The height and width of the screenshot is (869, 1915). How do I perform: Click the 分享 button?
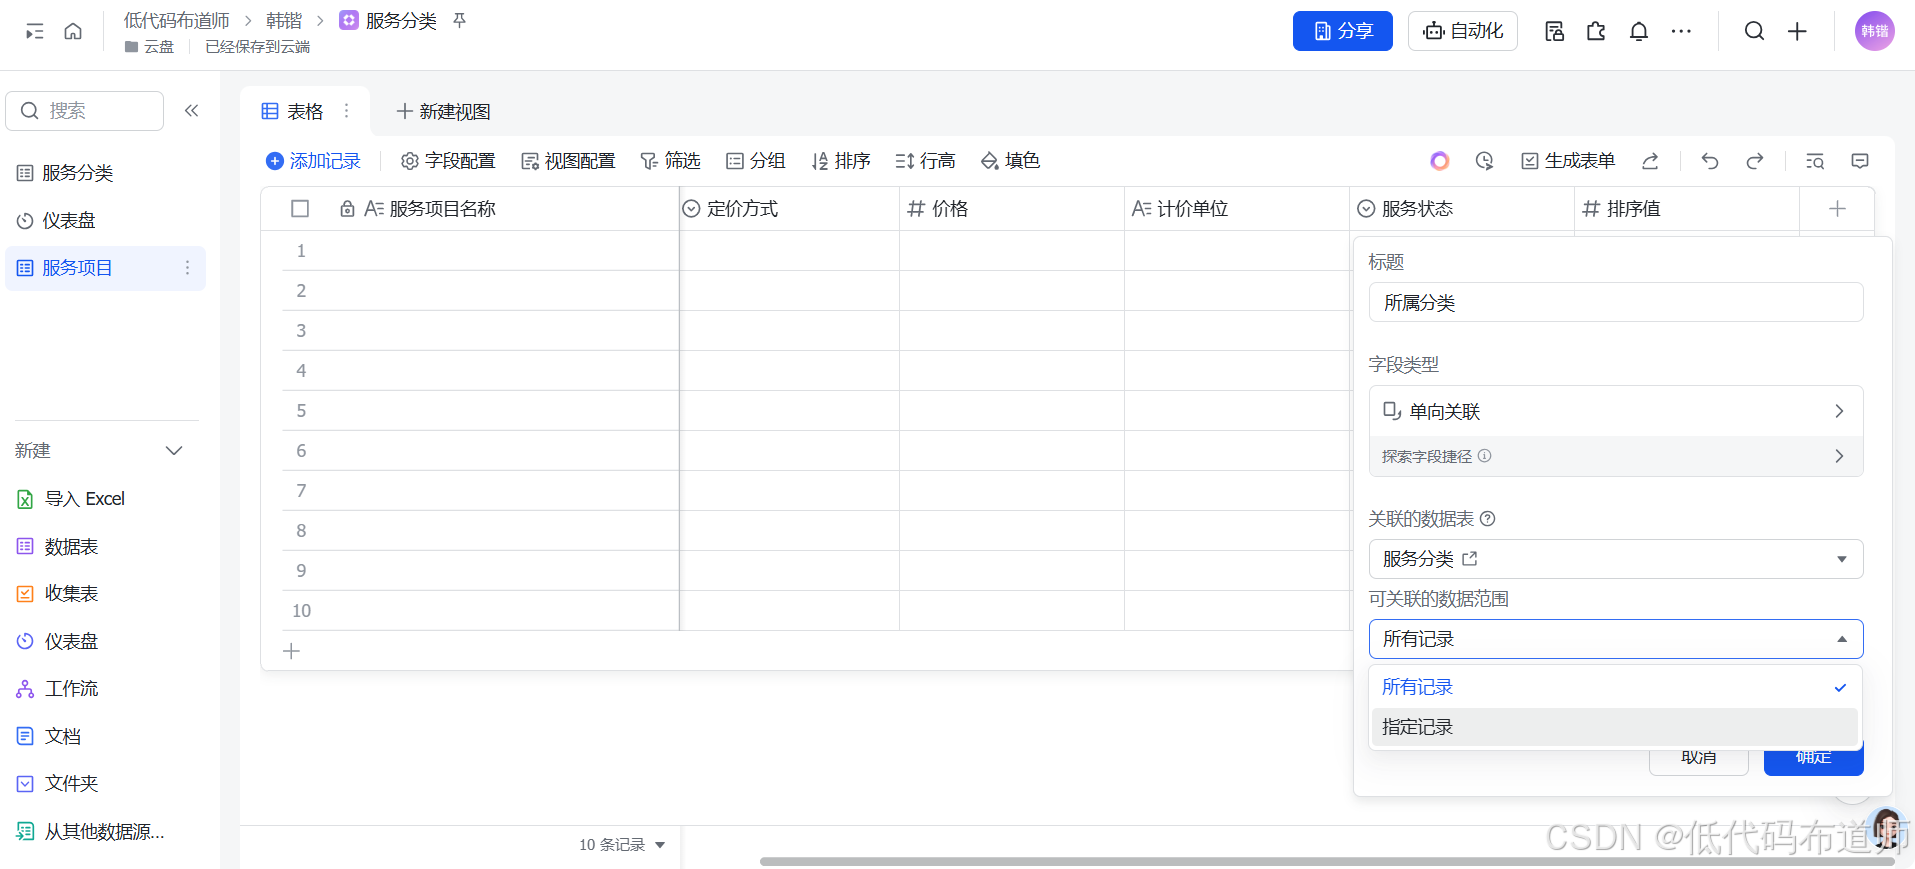point(1342,31)
